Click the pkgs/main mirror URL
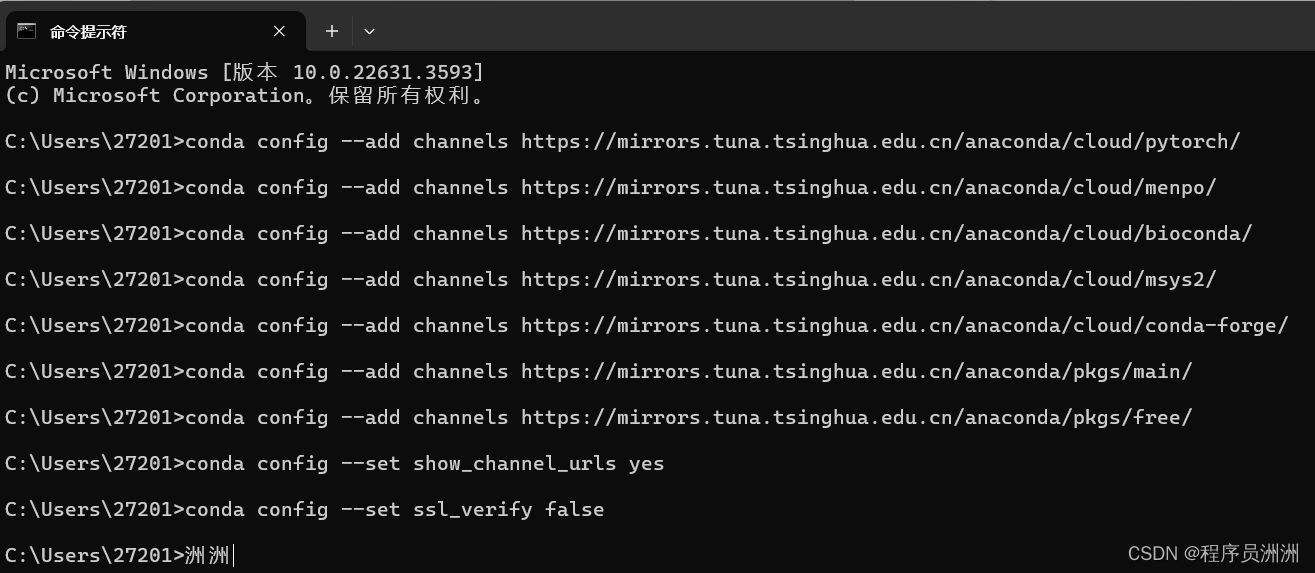The width and height of the screenshot is (1315, 573). 856,371
